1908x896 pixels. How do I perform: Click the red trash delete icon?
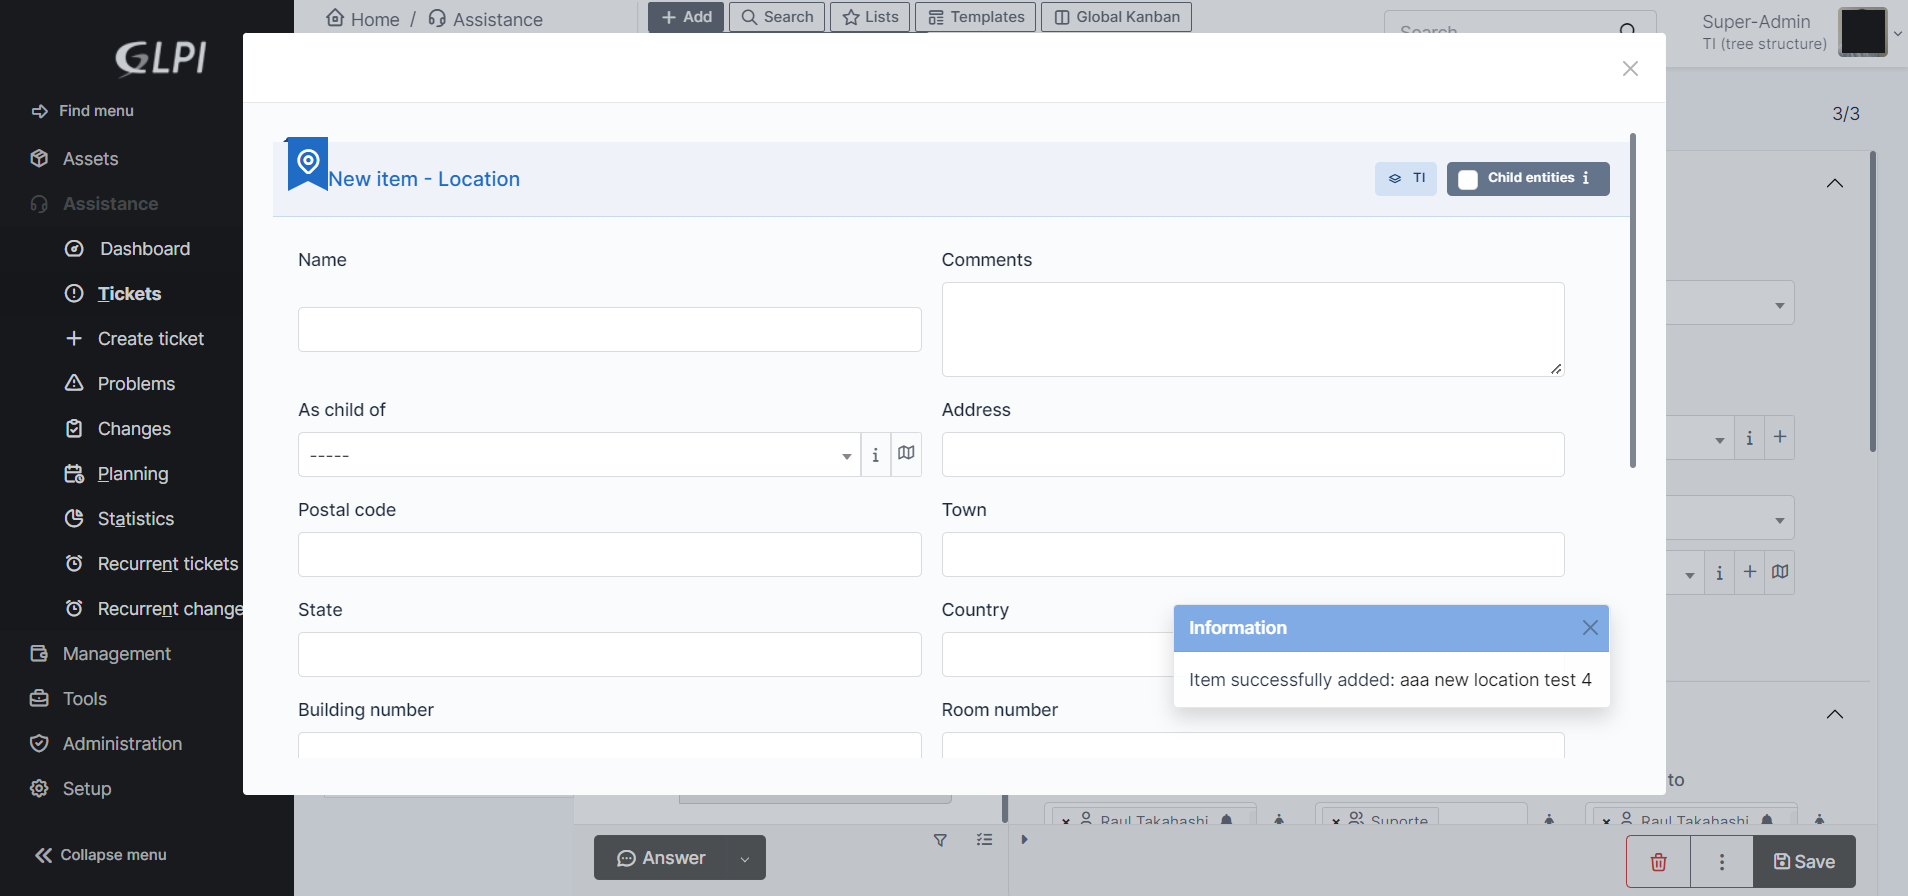pos(1658,861)
